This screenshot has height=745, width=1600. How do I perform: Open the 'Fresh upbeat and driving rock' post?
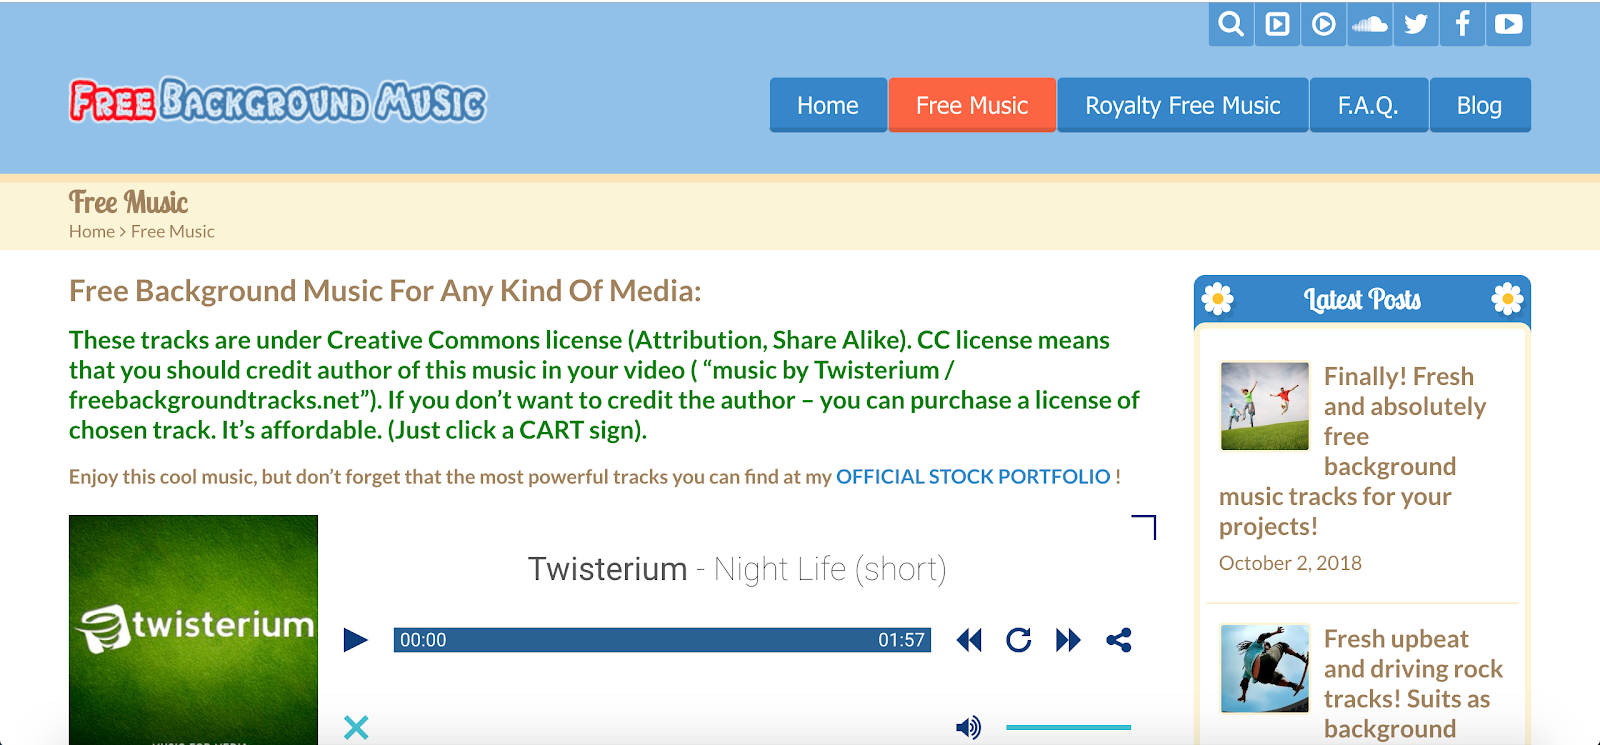pos(1413,684)
